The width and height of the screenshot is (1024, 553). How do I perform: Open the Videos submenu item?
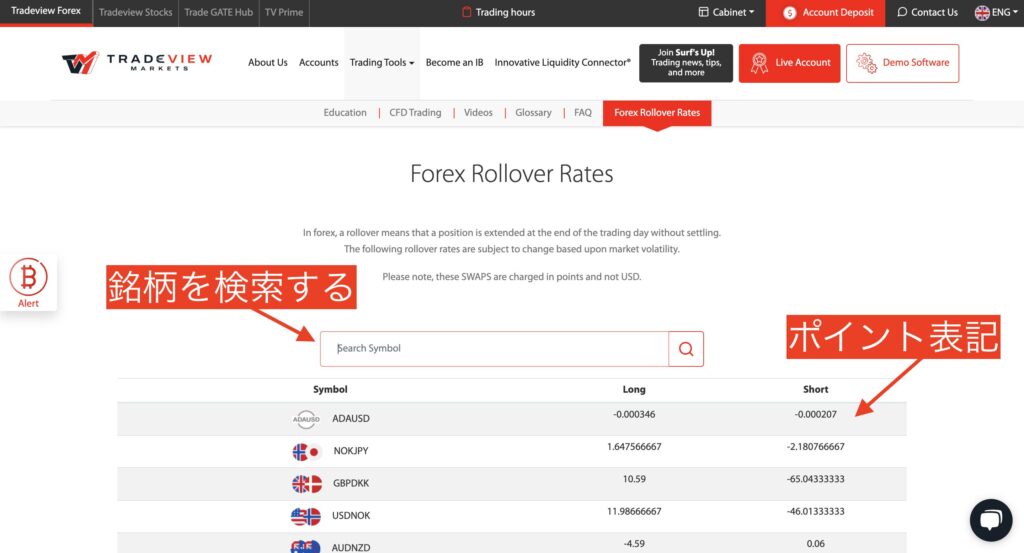478,112
